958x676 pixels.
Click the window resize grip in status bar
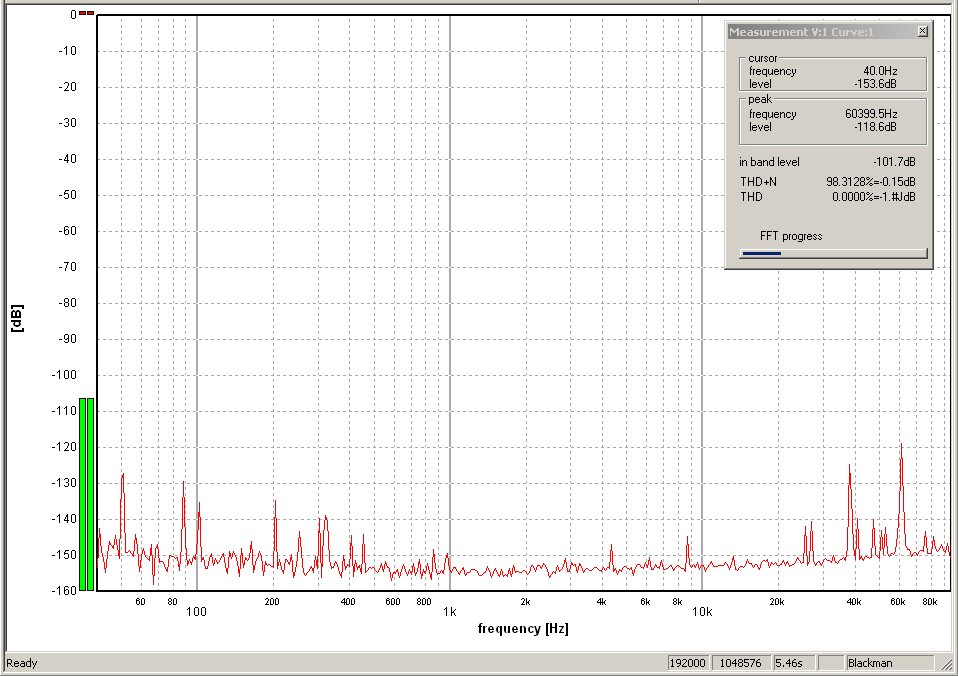(947, 664)
